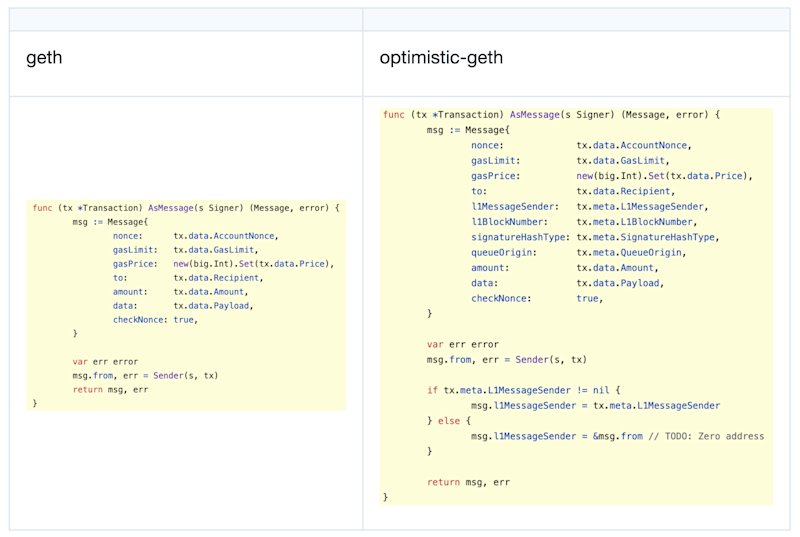Click "nonce:" field in the geth column
Viewport: 800px width, 537px height.
(x=128, y=236)
